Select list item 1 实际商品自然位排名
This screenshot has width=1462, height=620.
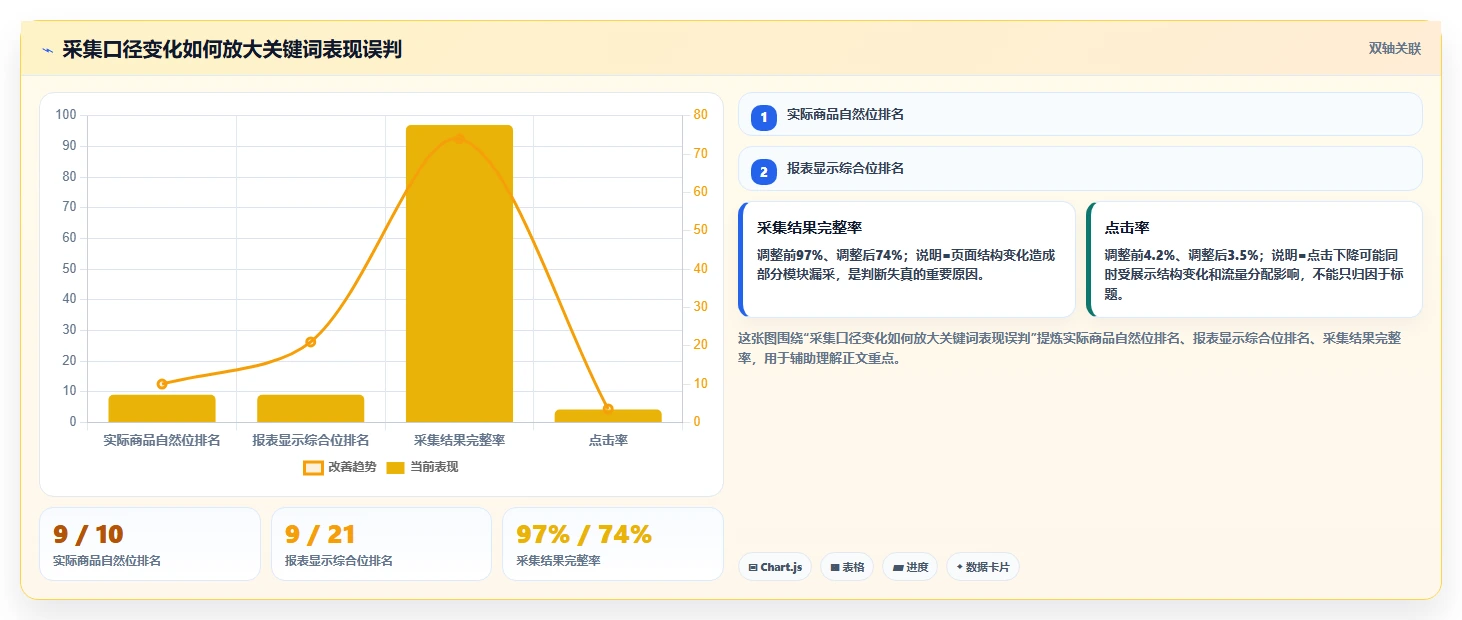click(x=1080, y=114)
